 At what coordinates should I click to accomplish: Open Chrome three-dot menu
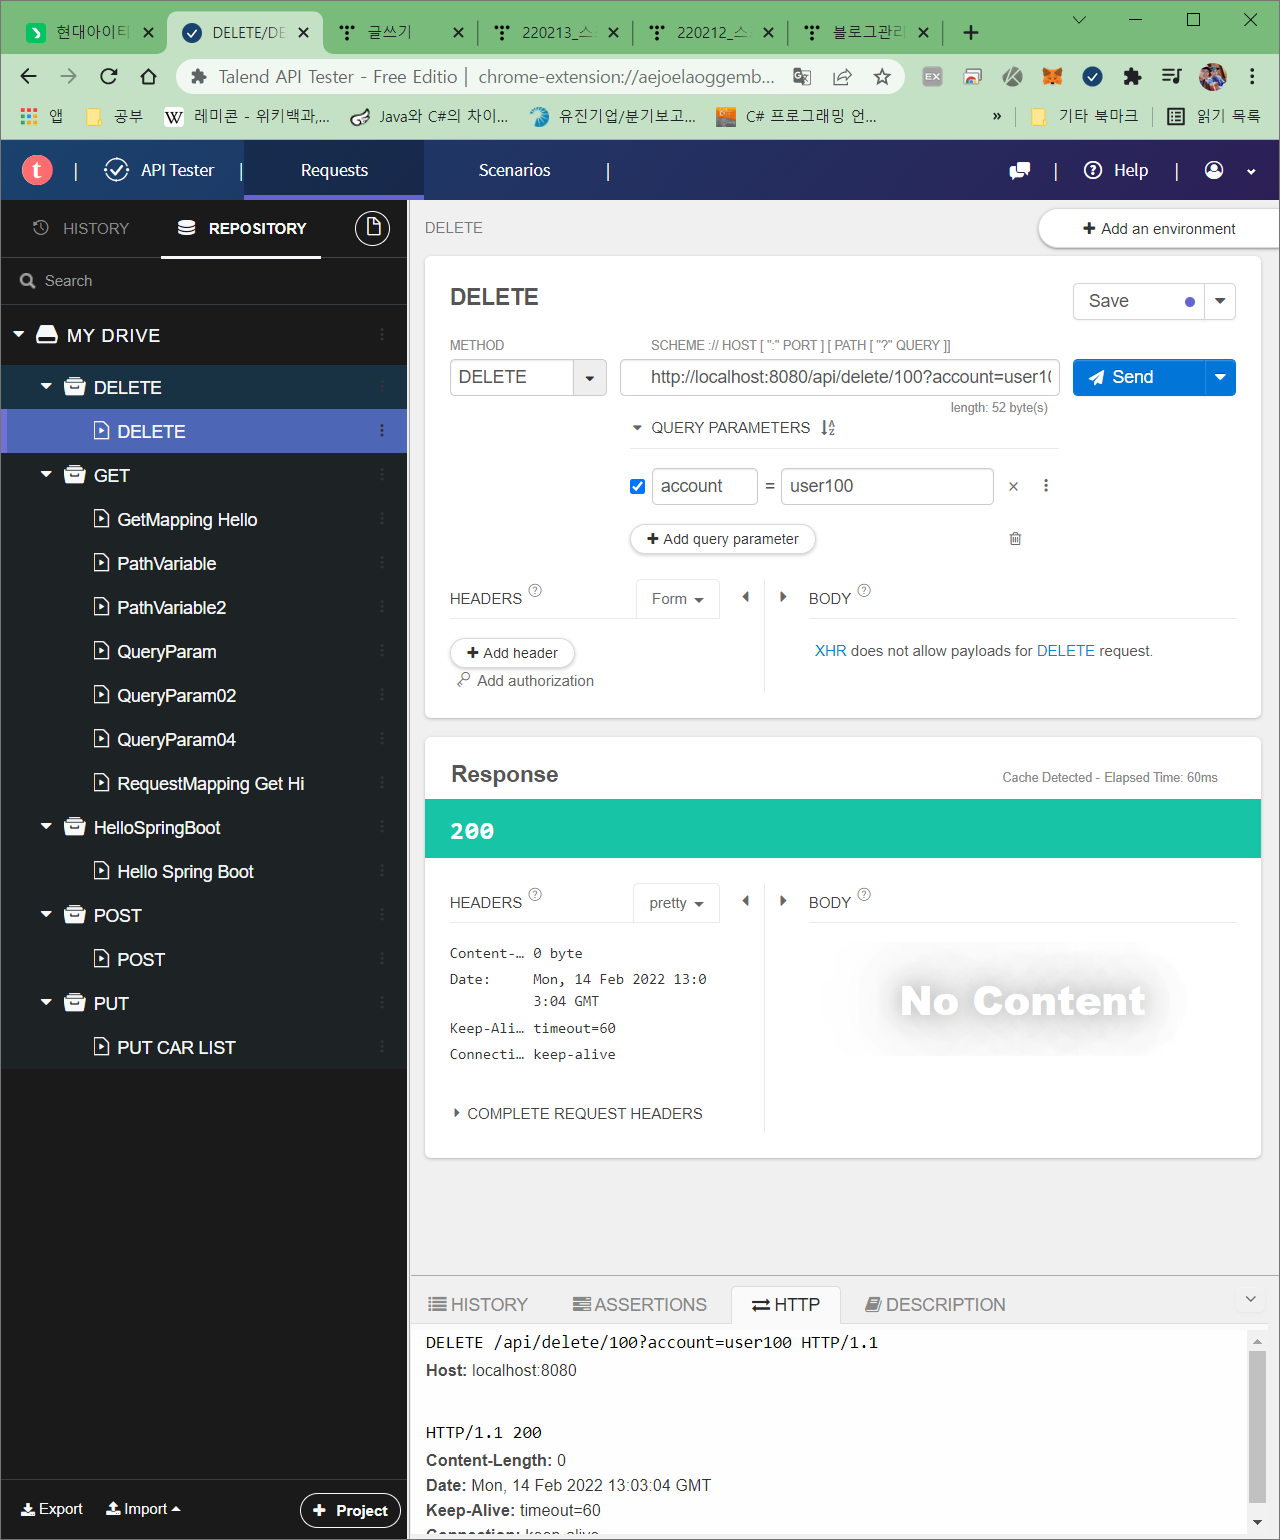click(1252, 76)
